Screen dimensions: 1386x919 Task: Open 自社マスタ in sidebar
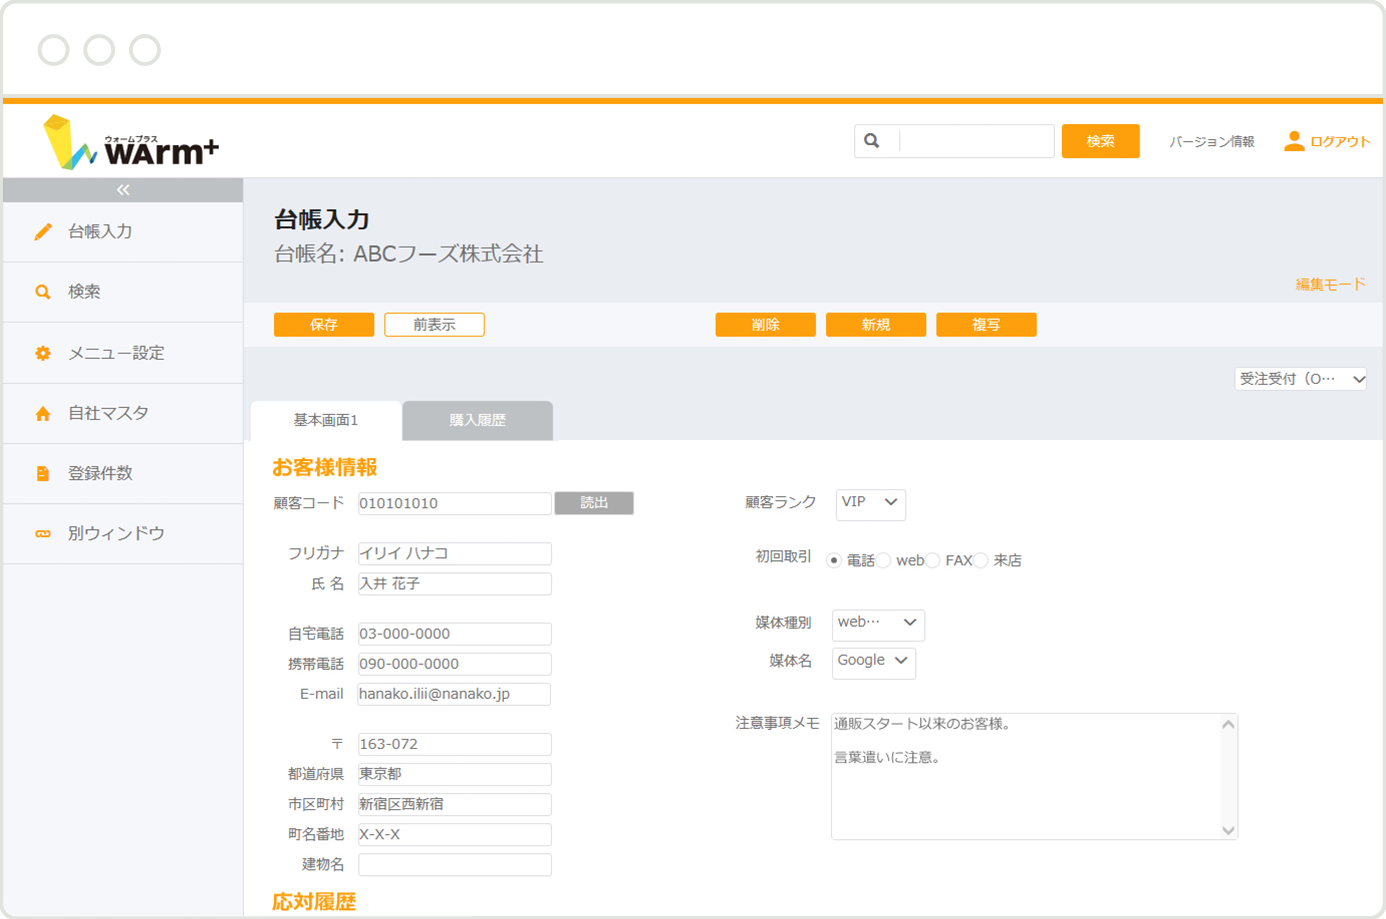click(123, 413)
